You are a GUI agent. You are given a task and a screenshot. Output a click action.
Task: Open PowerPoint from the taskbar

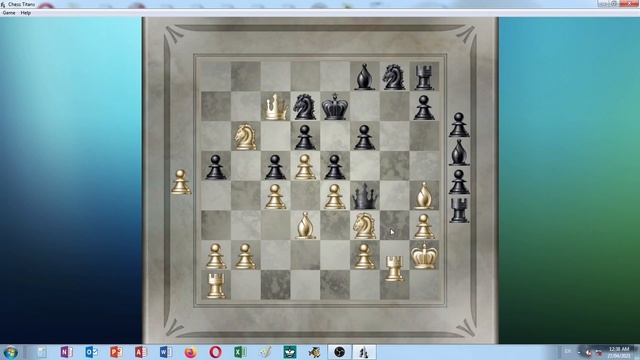pos(116,352)
